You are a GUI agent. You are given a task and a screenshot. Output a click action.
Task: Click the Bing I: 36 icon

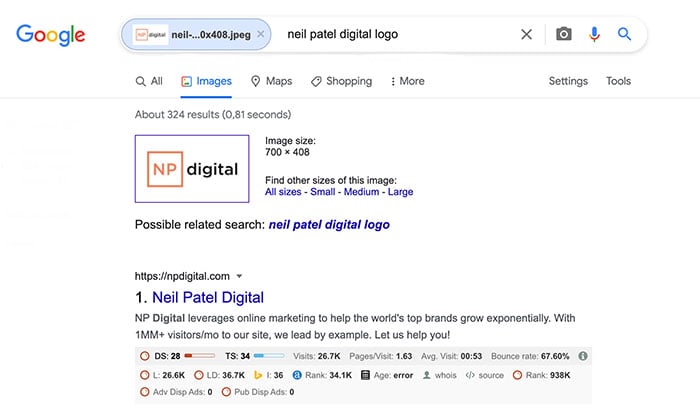pos(258,375)
